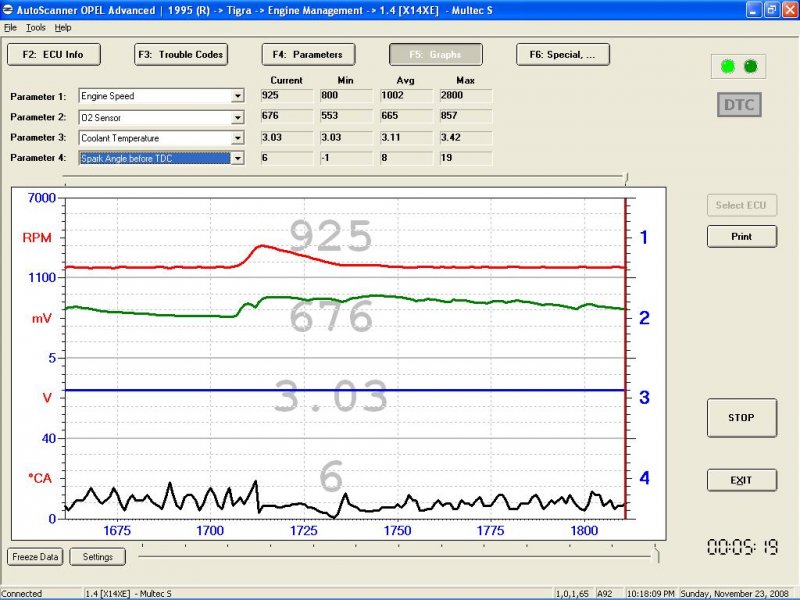The image size is (800, 600).
Task: Open the File menu
Action: click(10, 28)
